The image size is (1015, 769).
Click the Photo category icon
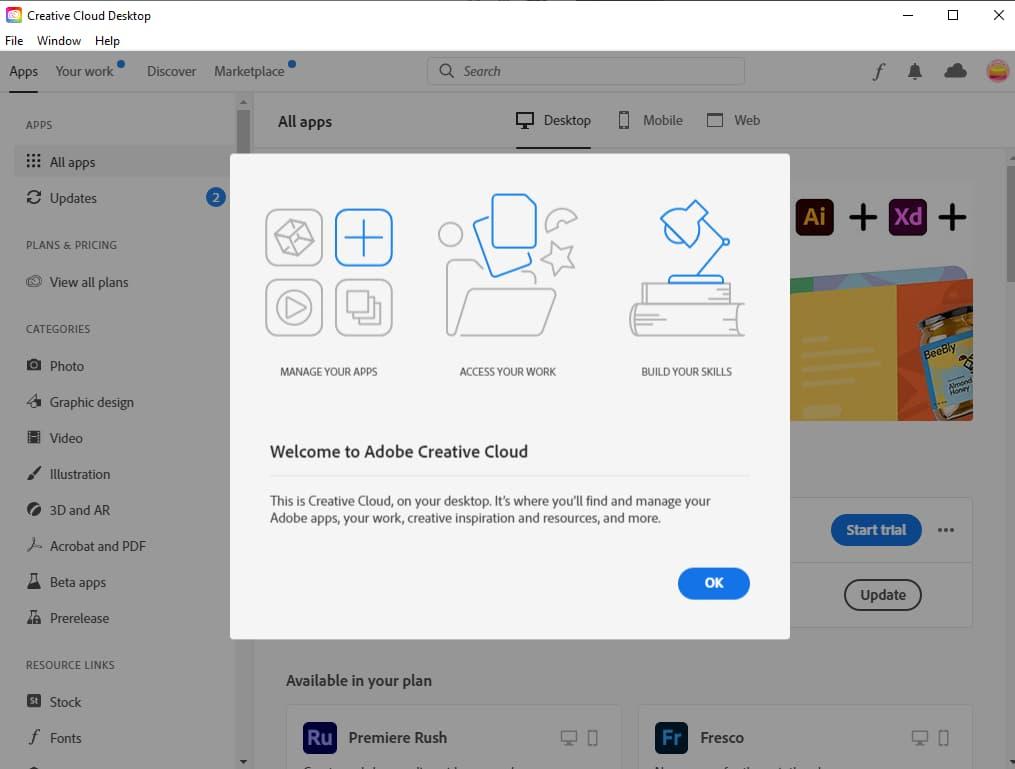35,366
